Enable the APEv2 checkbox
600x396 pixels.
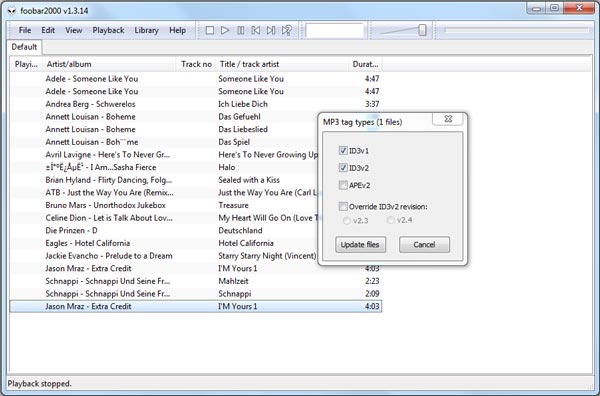coord(343,185)
